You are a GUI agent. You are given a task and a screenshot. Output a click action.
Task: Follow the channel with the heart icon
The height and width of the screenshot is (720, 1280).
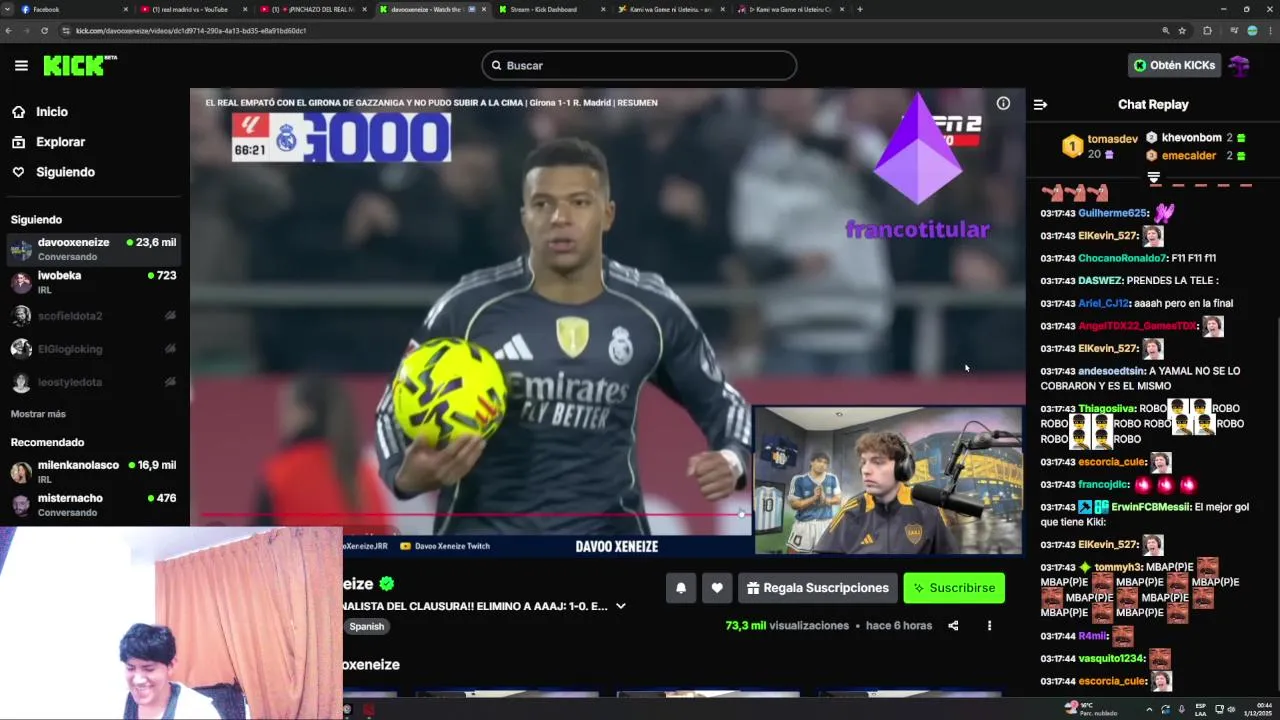coord(717,588)
